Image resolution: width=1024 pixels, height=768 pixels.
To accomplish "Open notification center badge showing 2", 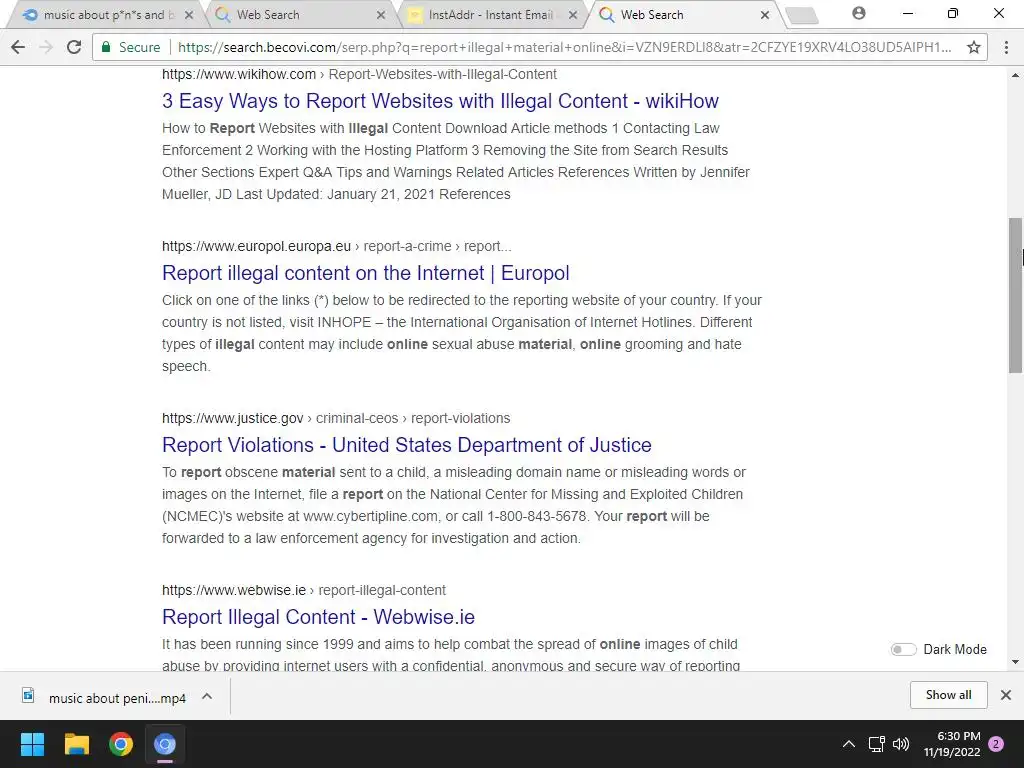I will tap(996, 744).
